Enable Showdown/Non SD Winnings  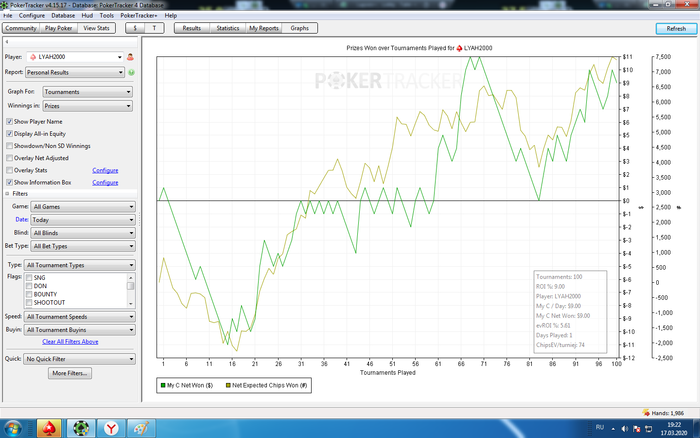(9, 146)
